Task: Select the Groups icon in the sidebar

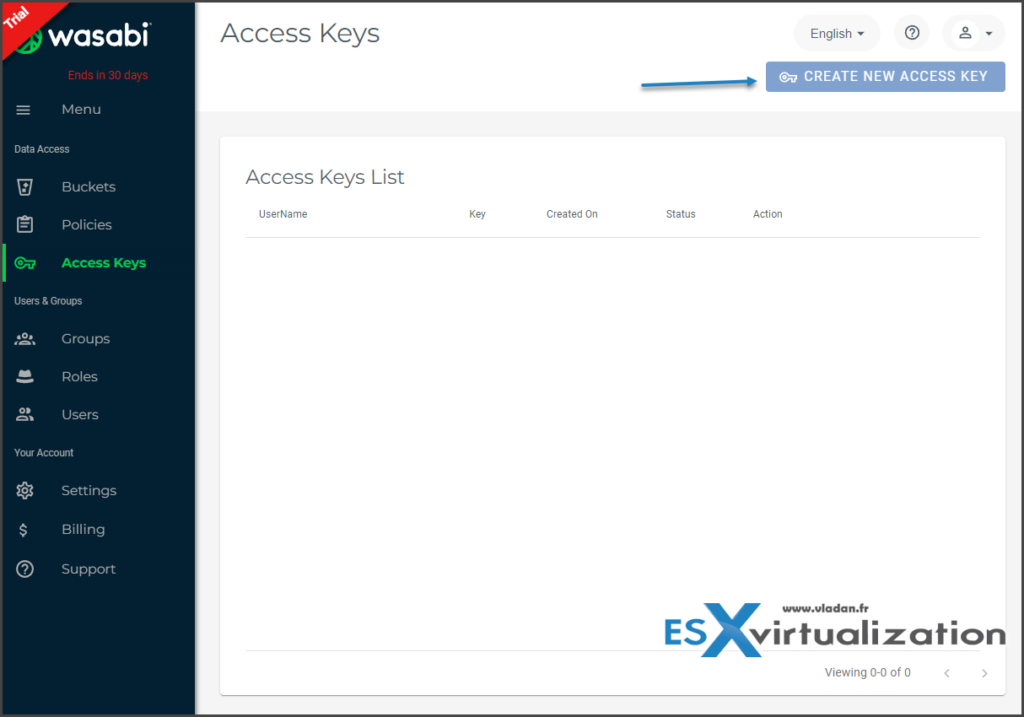Action: 25,338
